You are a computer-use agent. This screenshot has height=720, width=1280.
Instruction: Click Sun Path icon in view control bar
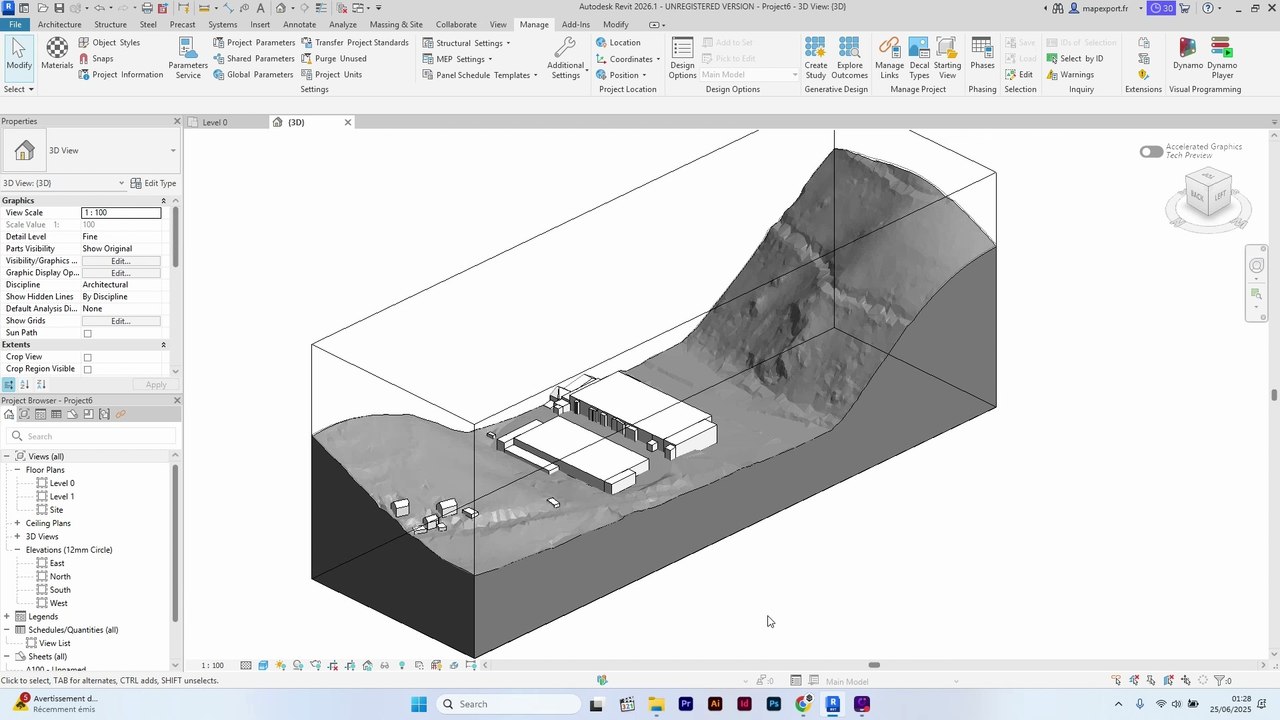(281, 666)
